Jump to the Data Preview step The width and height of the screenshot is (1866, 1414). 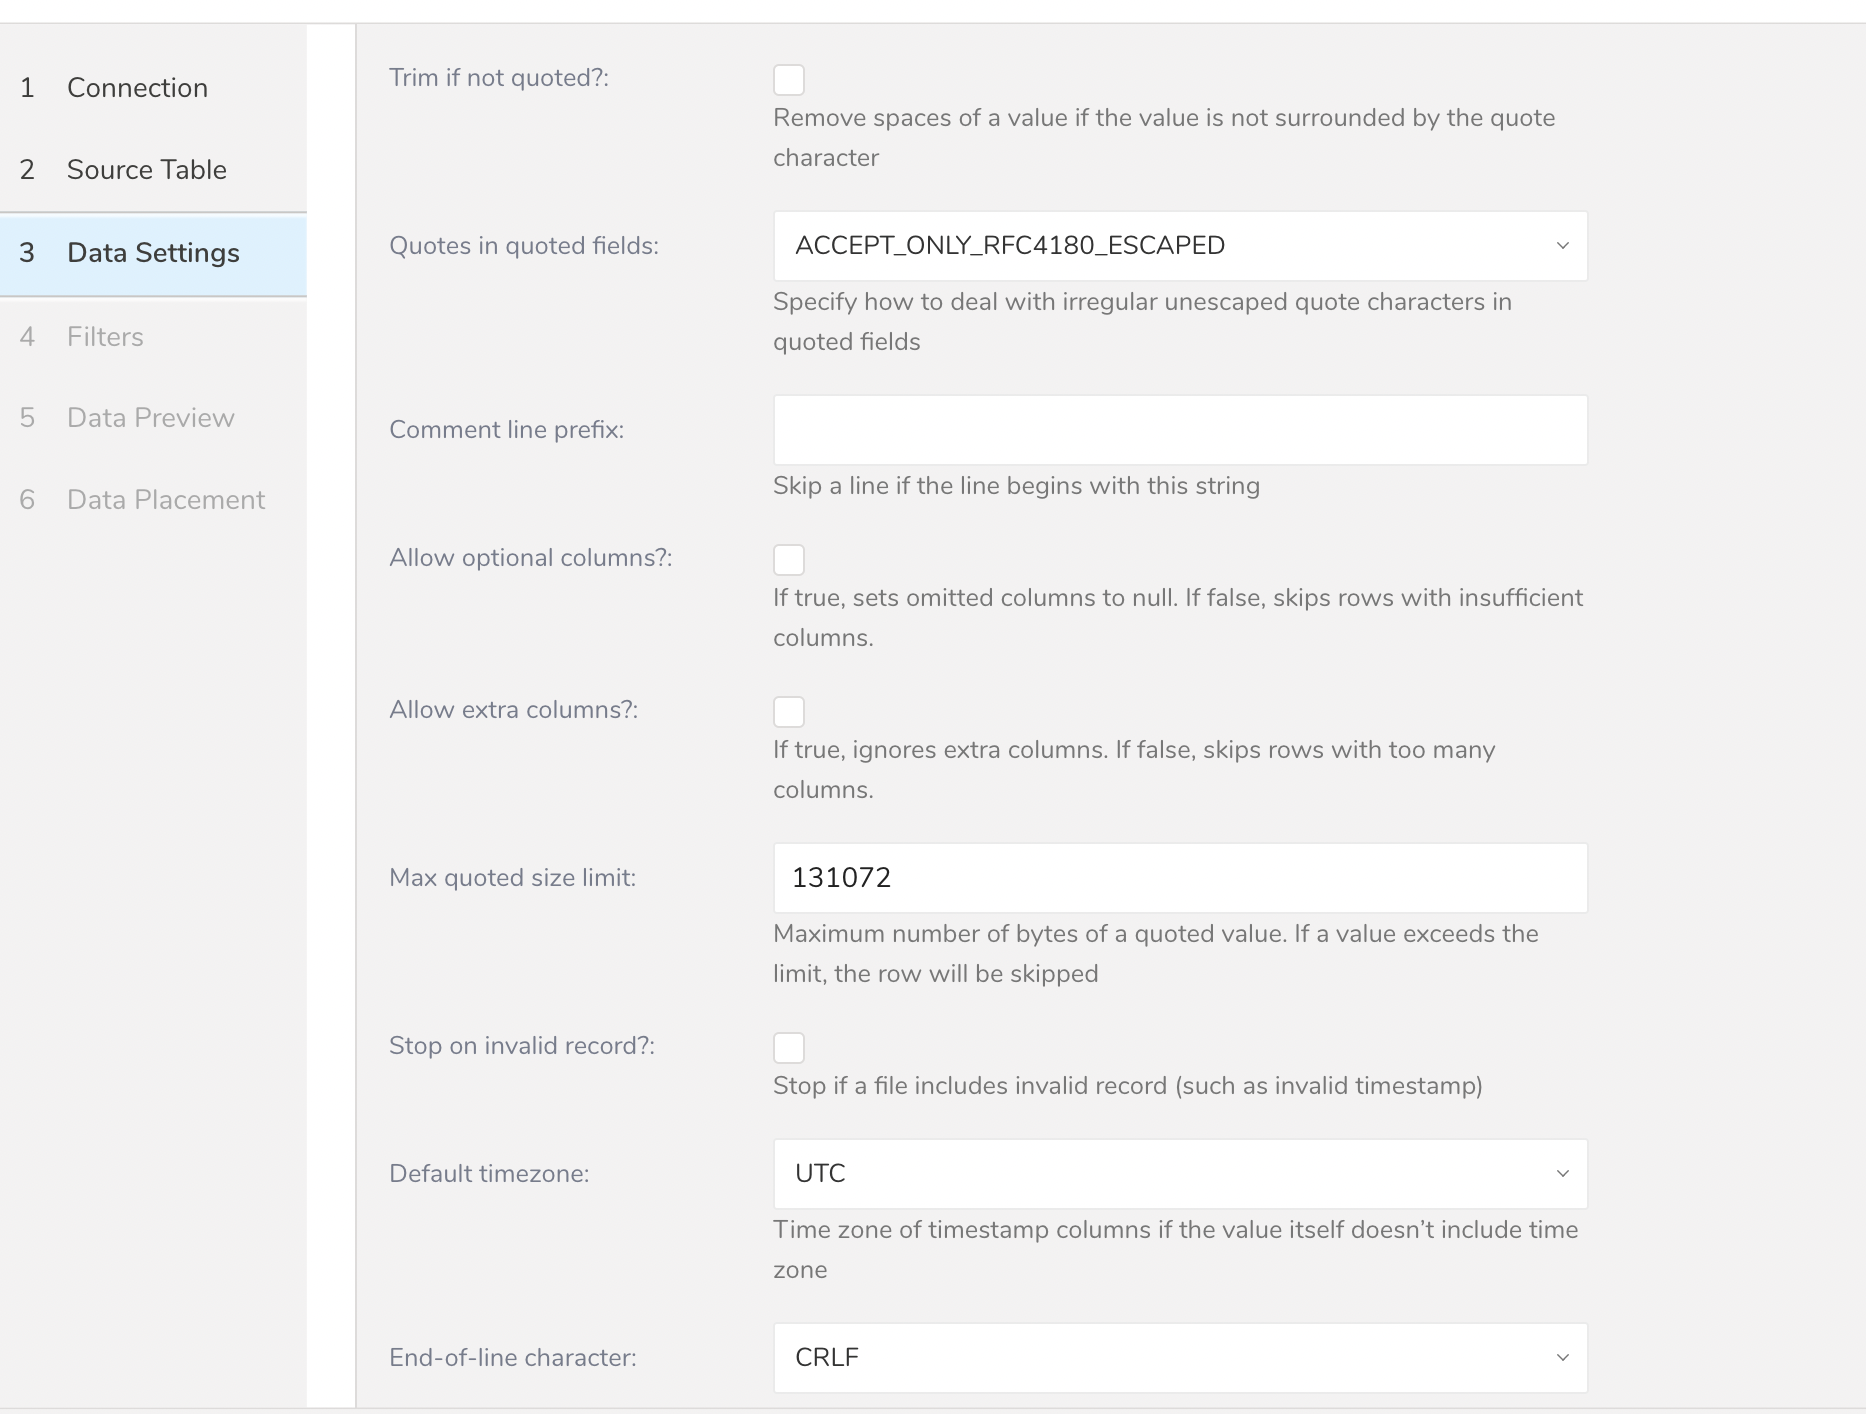point(150,418)
